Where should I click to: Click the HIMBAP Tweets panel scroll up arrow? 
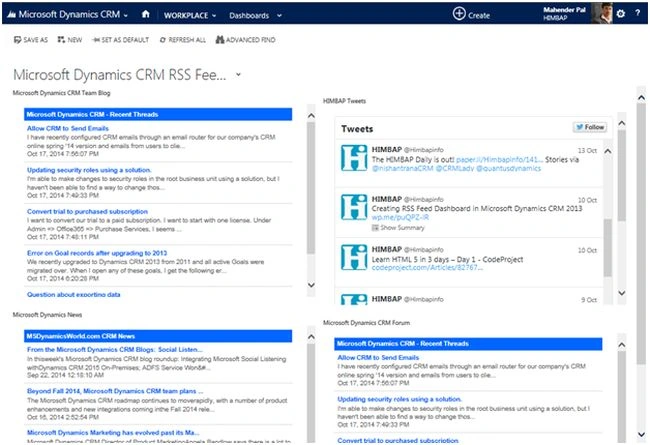pos(621,123)
